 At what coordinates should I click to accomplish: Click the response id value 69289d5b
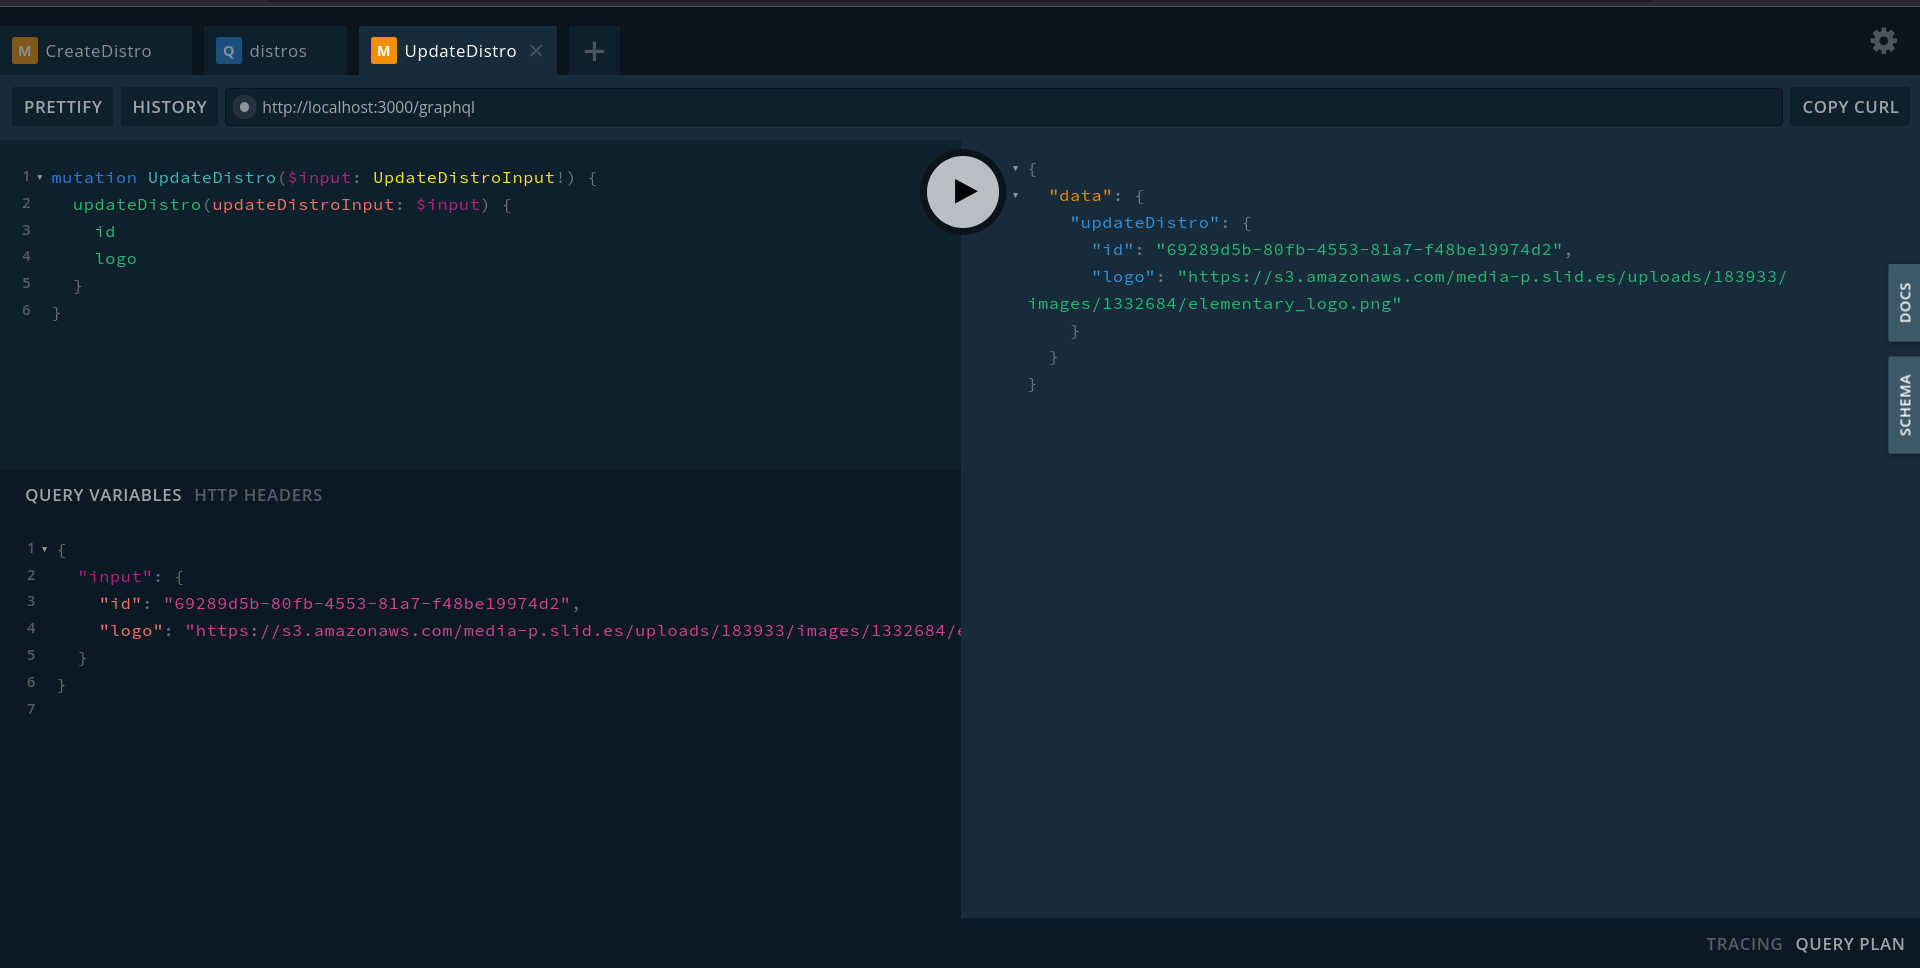(x=1359, y=250)
